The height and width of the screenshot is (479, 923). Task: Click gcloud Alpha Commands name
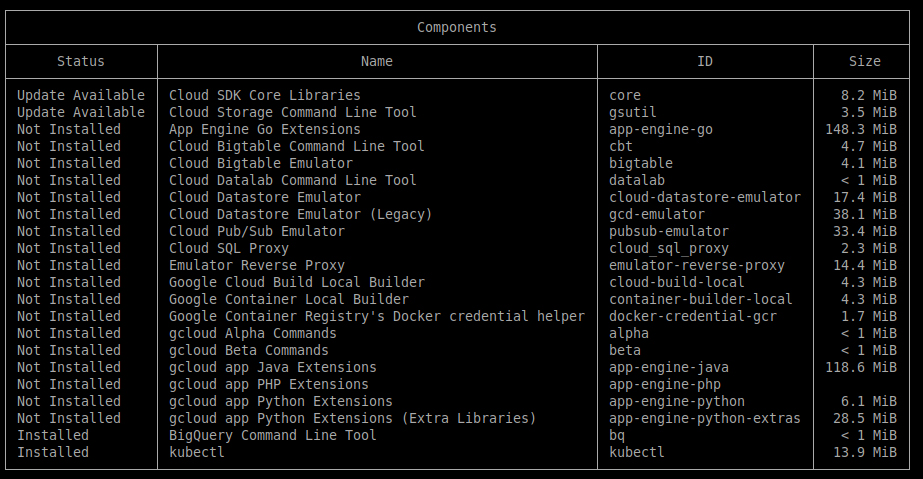pos(252,333)
